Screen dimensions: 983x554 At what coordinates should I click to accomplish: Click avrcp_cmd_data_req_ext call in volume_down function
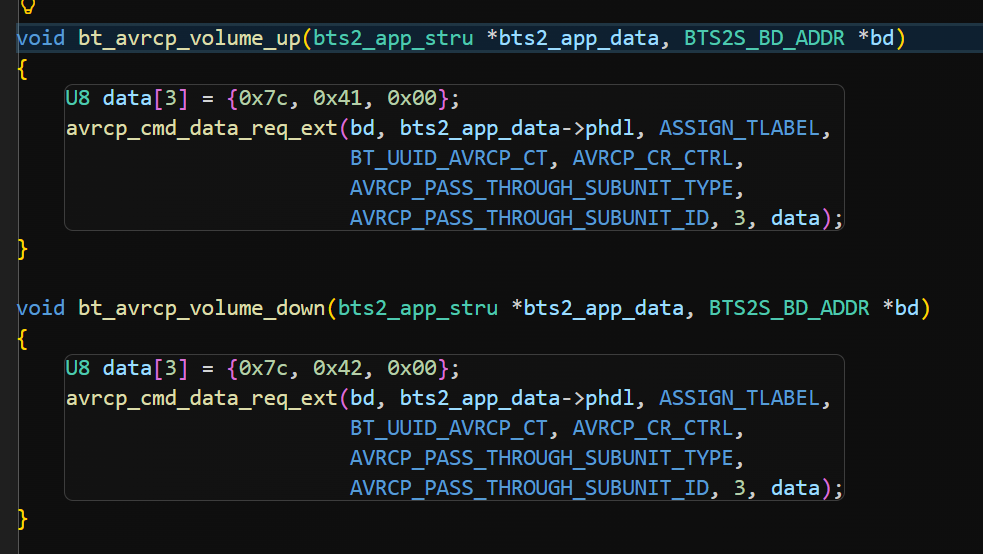[202, 398]
